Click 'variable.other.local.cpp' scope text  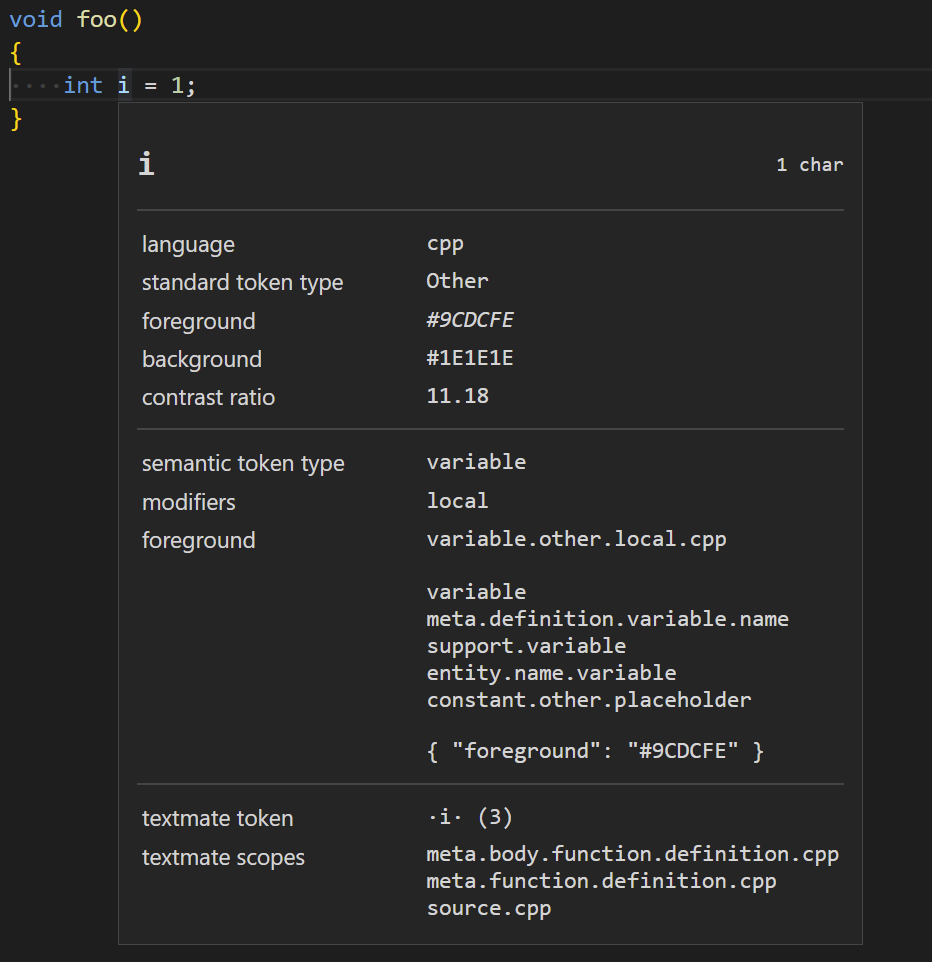click(x=577, y=539)
